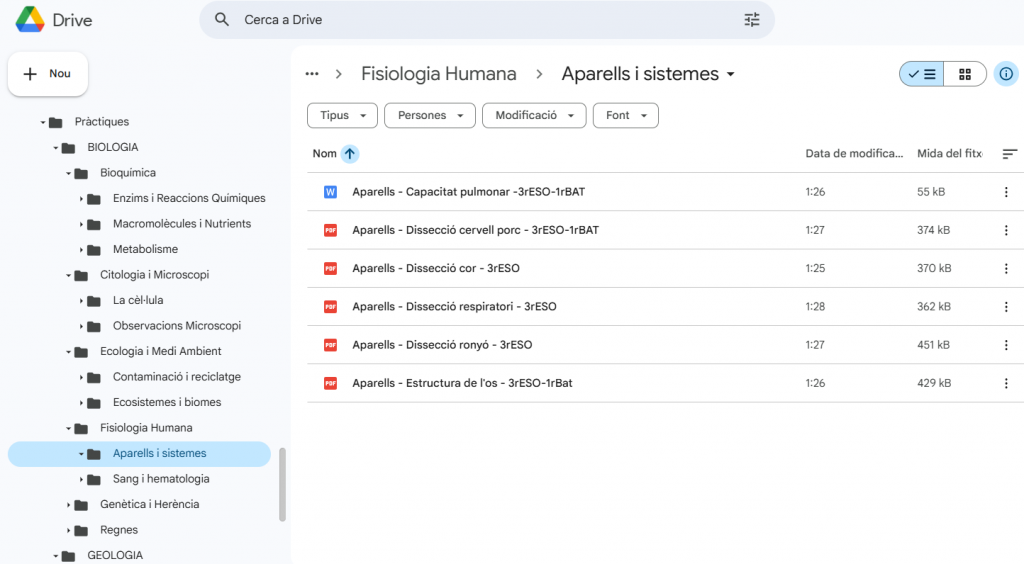The height and width of the screenshot is (564, 1024).
Task: Open the Modificació filter dropdown
Action: point(533,116)
